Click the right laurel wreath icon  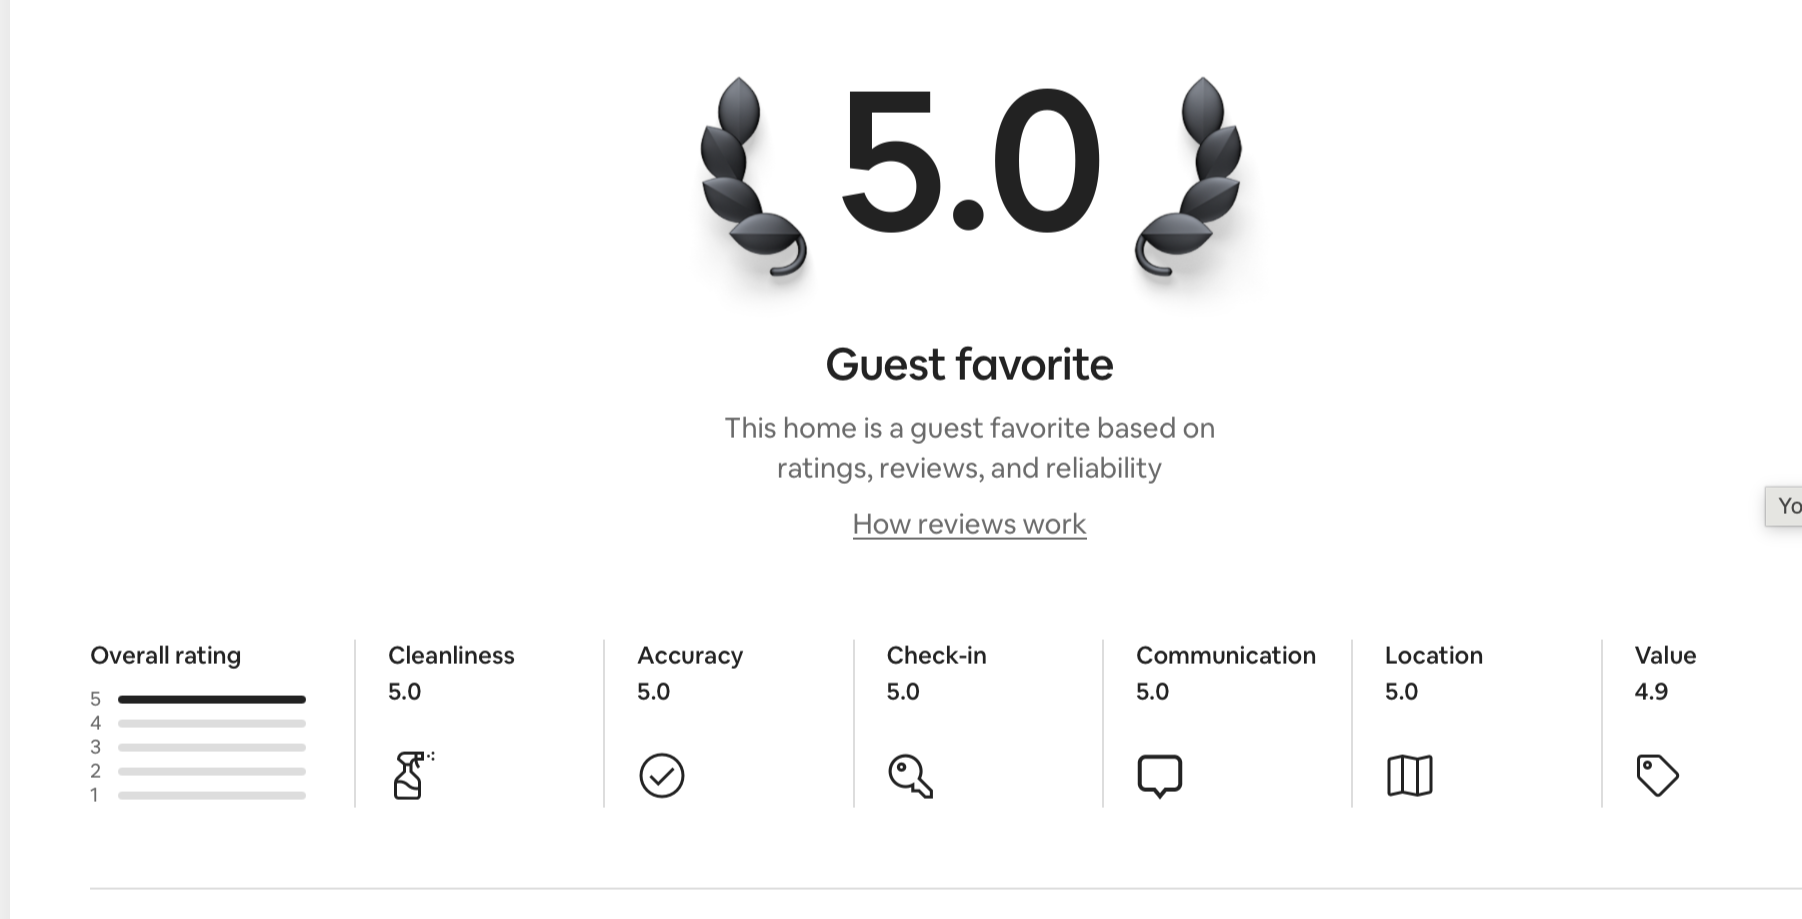[1188, 177]
